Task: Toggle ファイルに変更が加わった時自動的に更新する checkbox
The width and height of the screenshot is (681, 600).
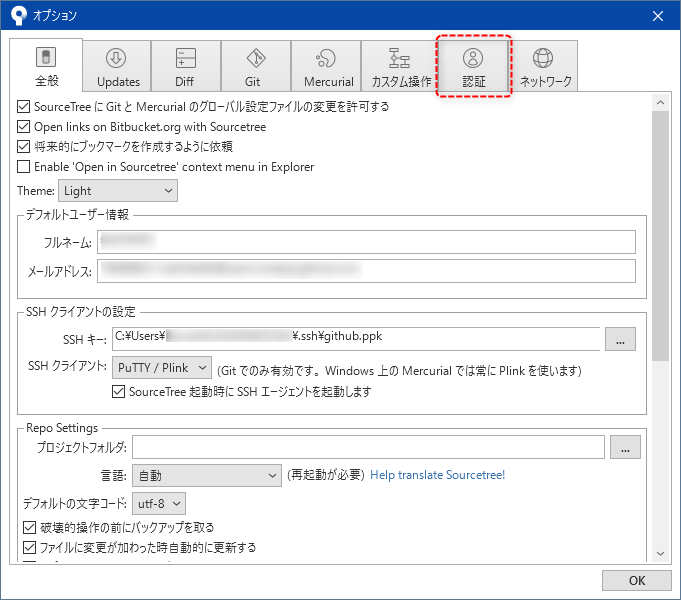Action: [29, 547]
